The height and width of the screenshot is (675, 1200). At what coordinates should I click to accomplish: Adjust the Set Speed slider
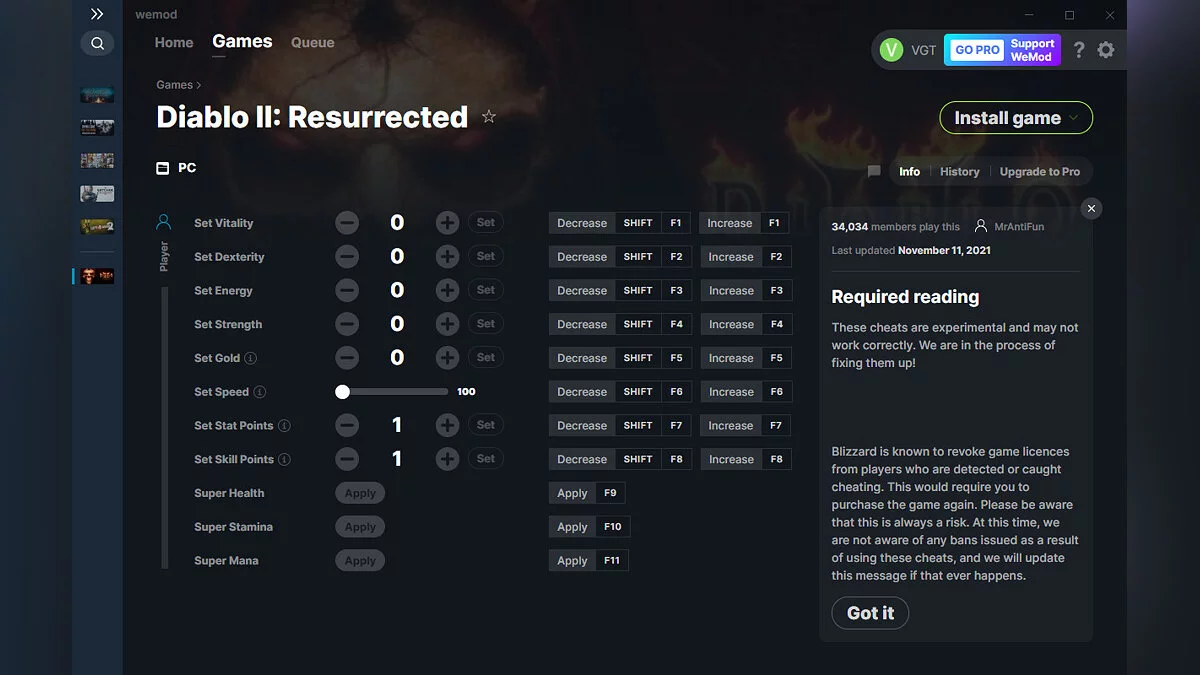pyautogui.click(x=343, y=391)
